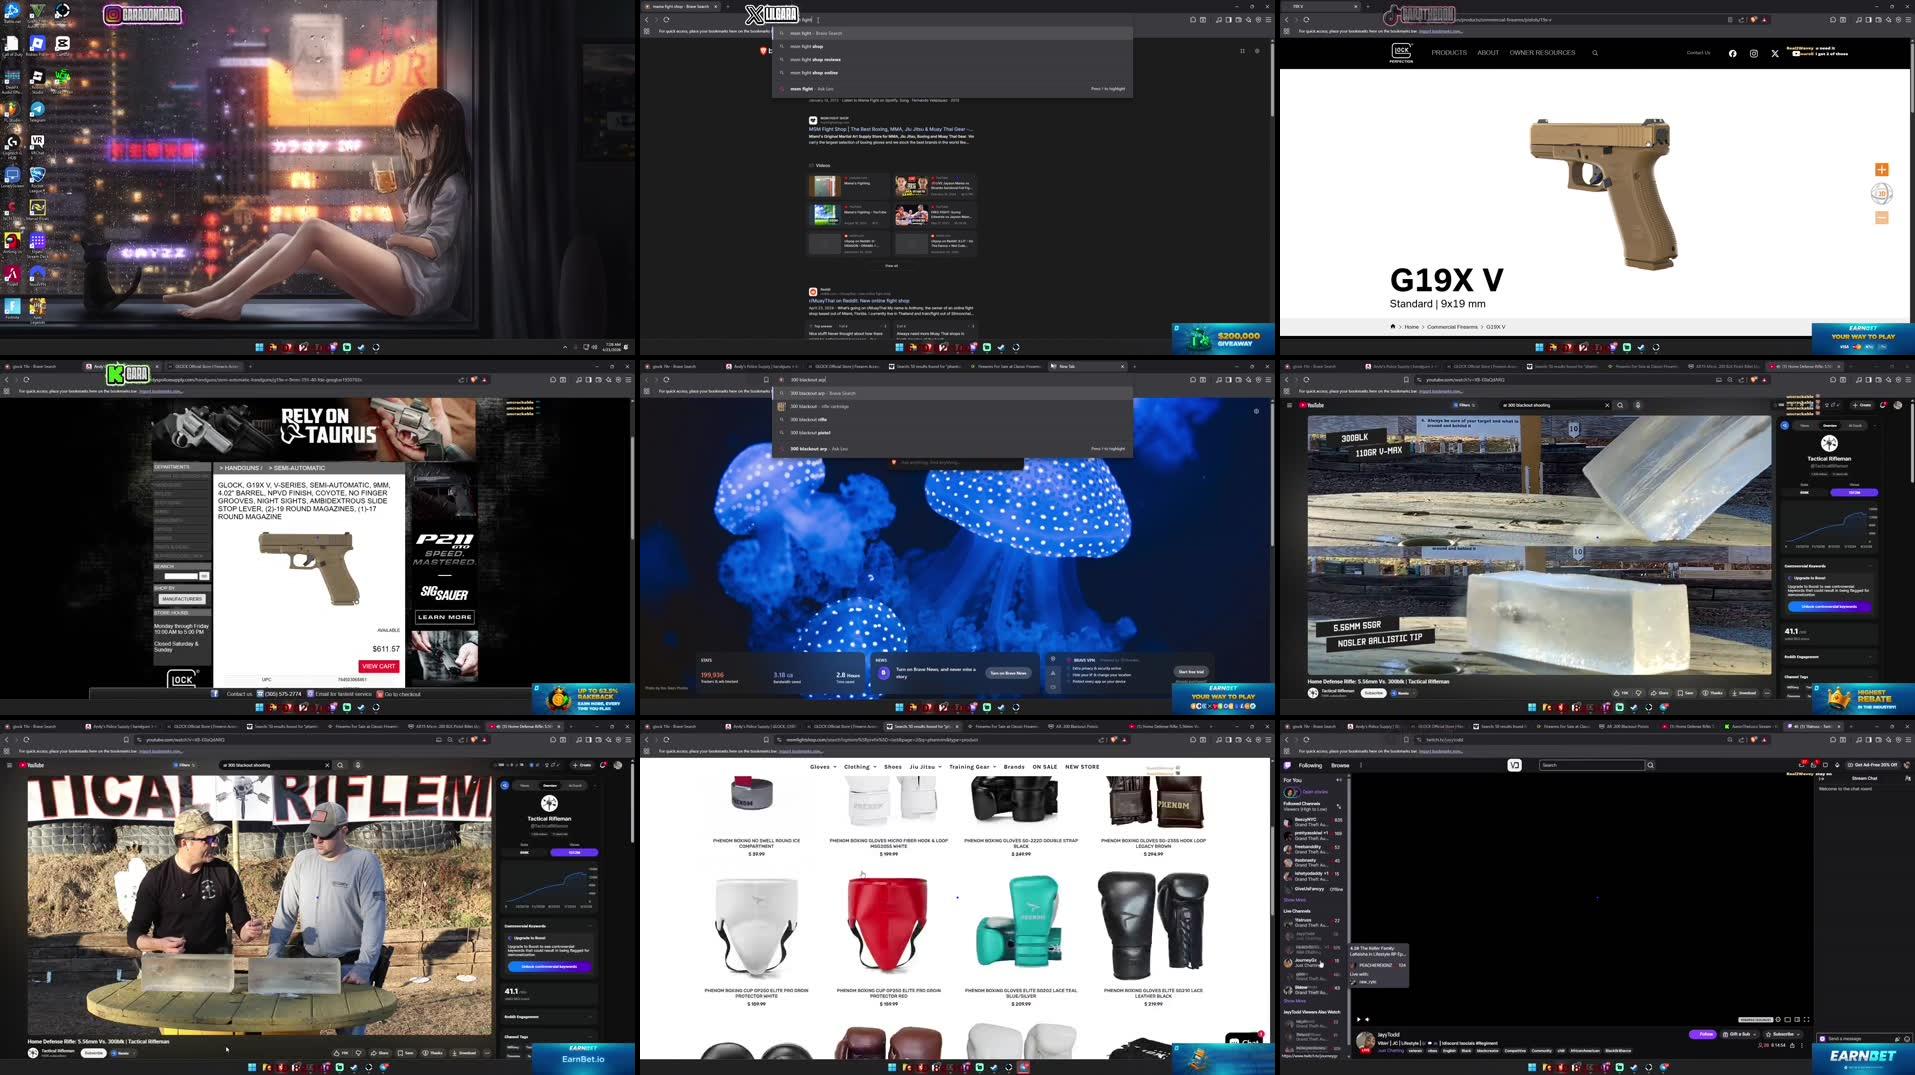Click Rely on Taurus banner
The width and height of the screenshot is (1915, 1075).
315,428
